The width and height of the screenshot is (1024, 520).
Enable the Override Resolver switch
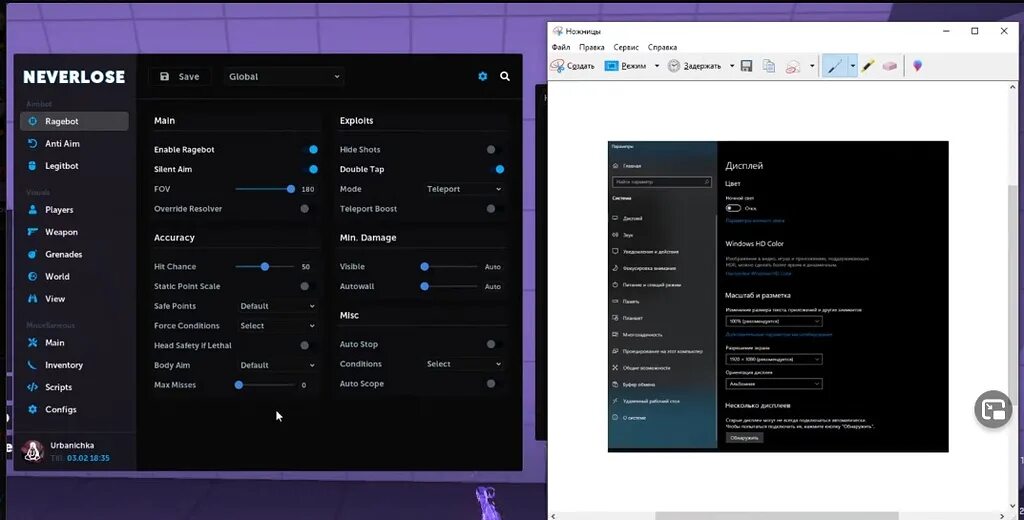click(x=308, y=208)
